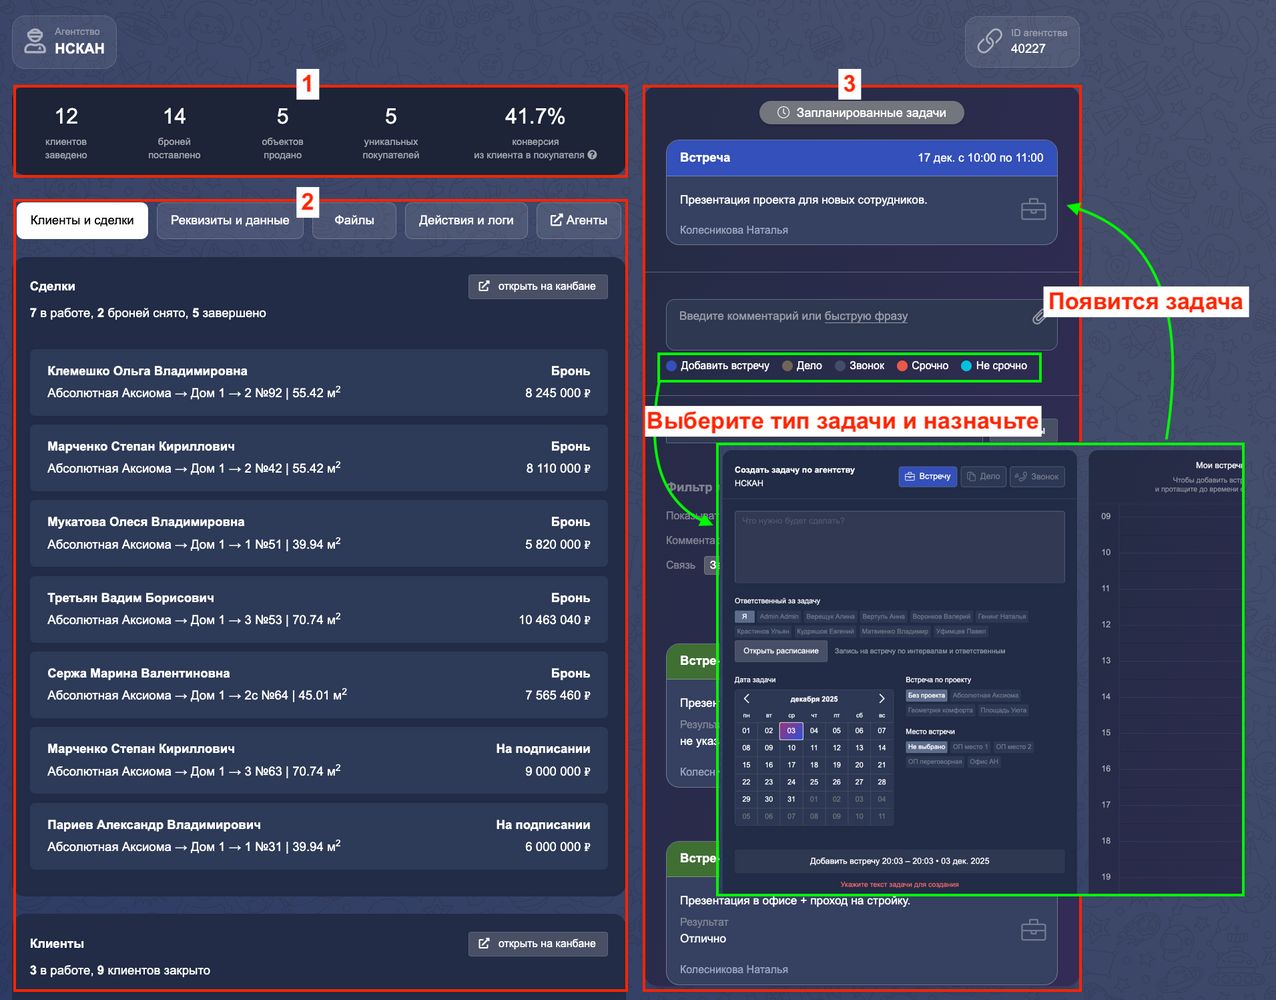1276x1000 pixels.
Task: Open deal Третьян Вадим Борисович
Action: 319,609
